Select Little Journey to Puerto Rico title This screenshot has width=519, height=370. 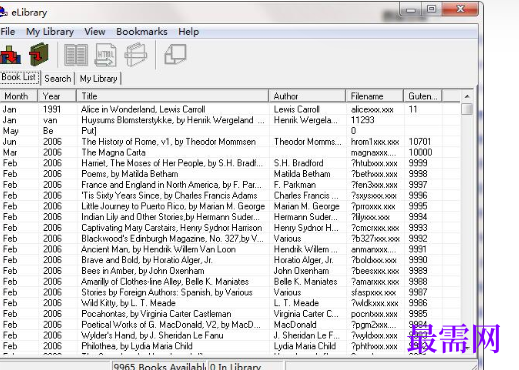(x=173, y=206)
